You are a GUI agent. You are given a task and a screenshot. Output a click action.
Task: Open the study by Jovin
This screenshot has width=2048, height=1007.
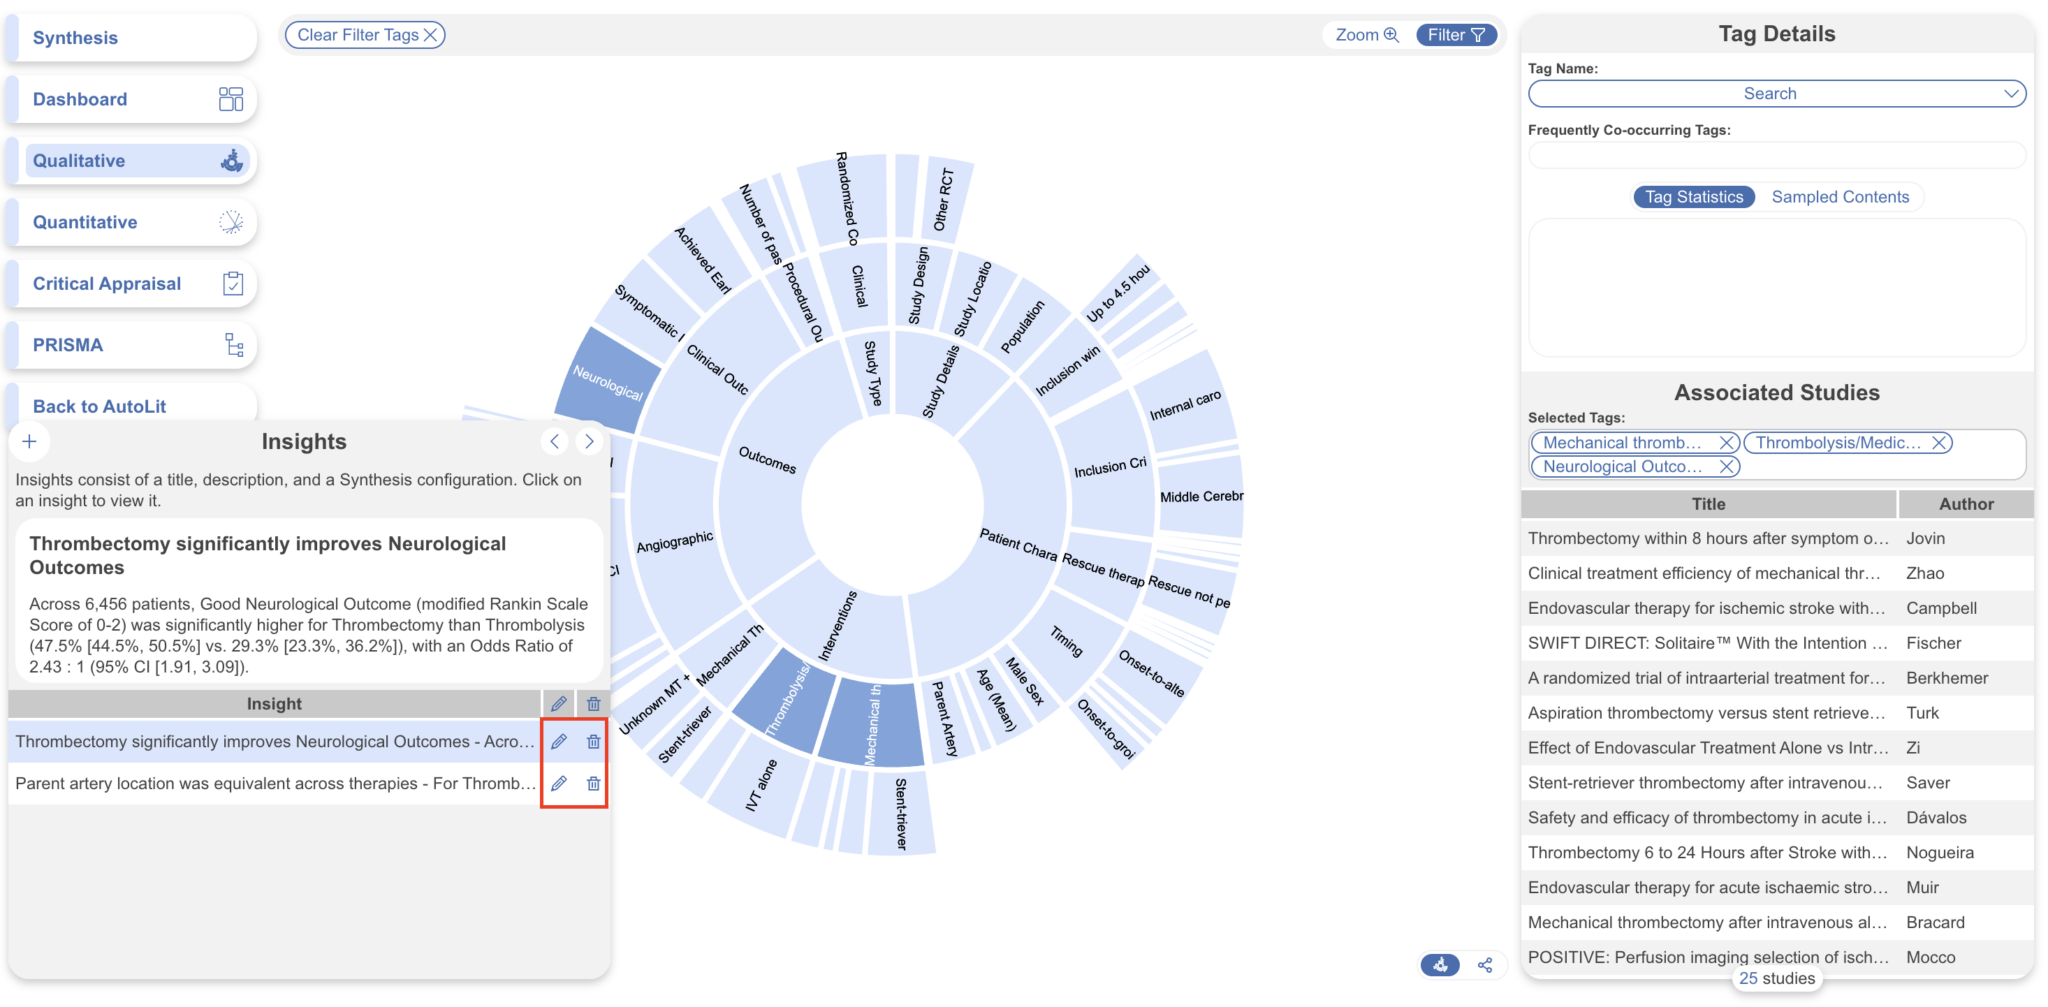pos(1777,539)
